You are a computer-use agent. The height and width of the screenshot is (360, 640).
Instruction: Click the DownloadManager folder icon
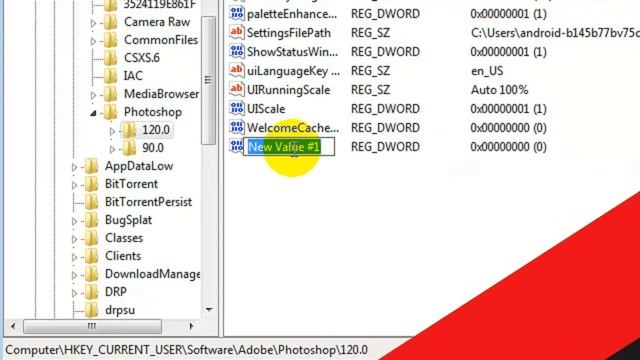91,274
